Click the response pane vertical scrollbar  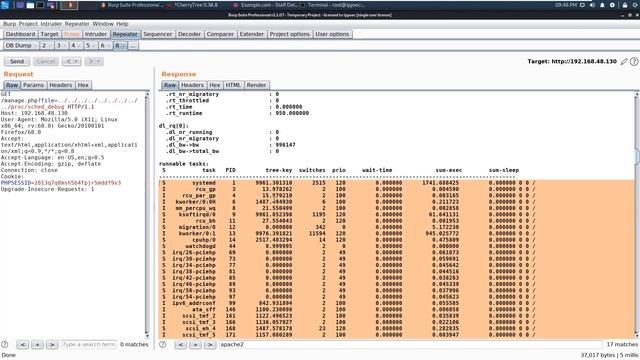(x=637, y=214)
